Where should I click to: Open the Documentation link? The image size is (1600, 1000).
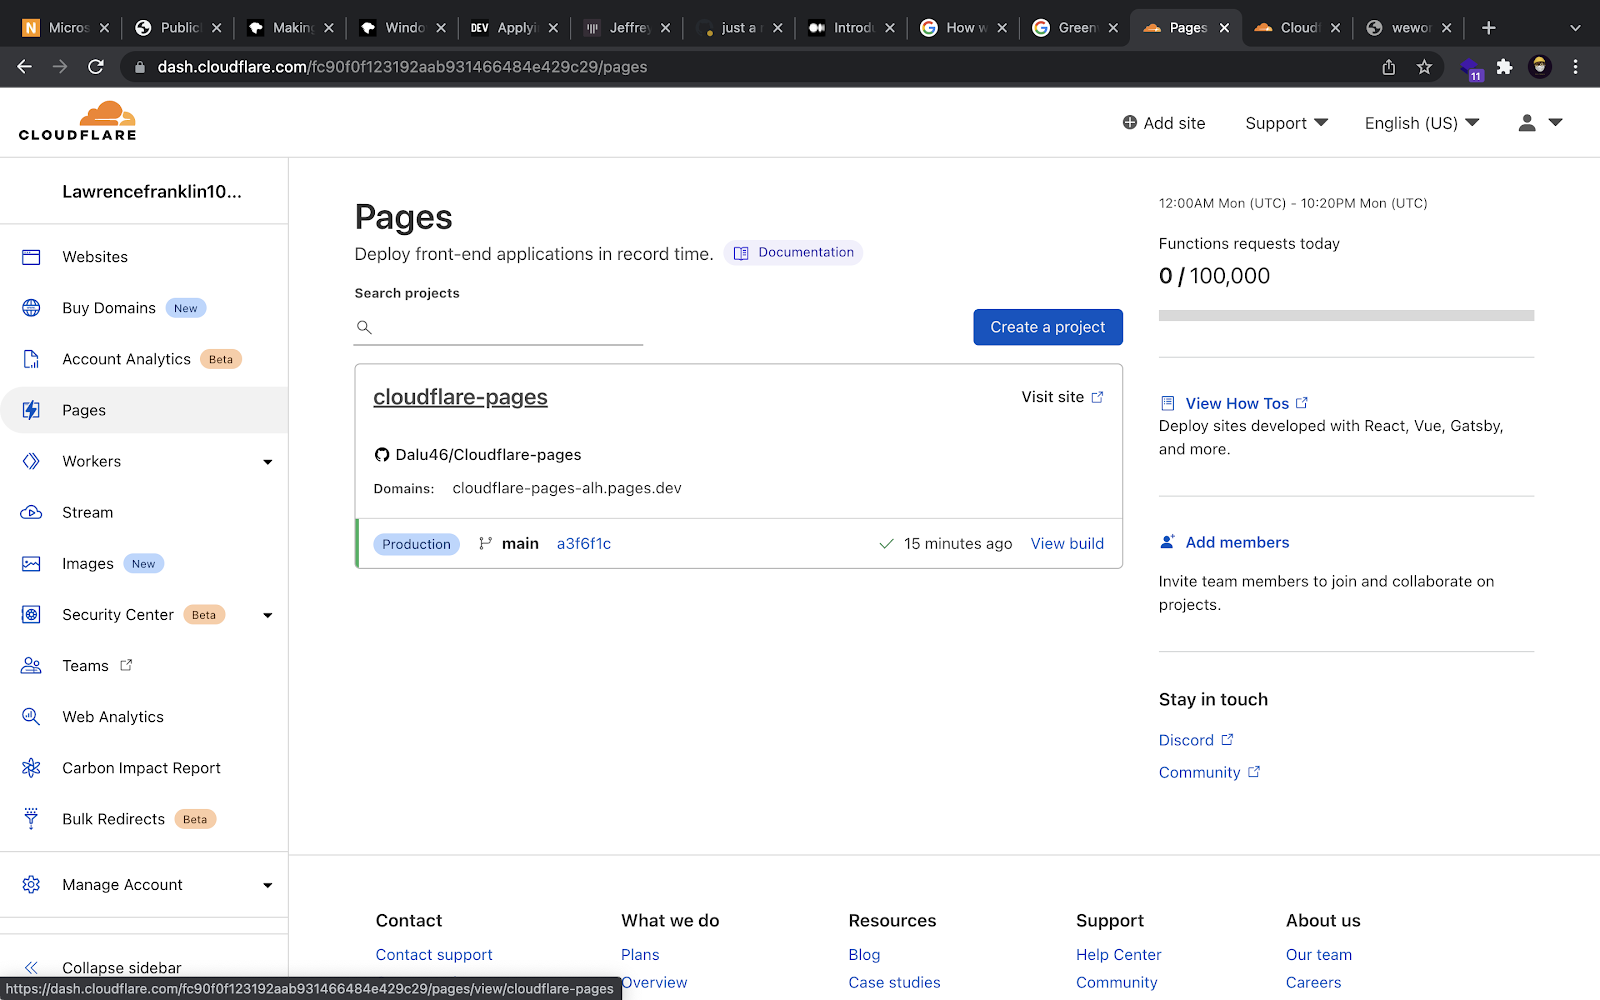(x=793, y=253)
